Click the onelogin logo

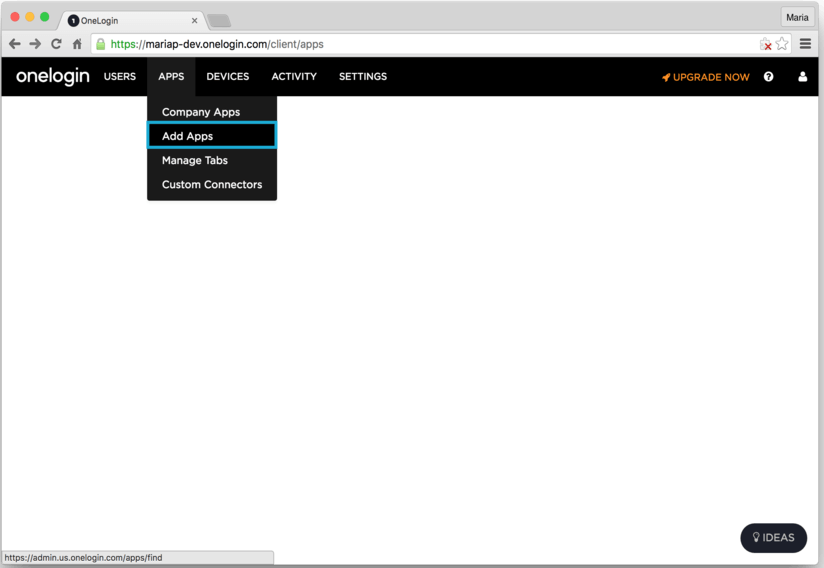53,77
